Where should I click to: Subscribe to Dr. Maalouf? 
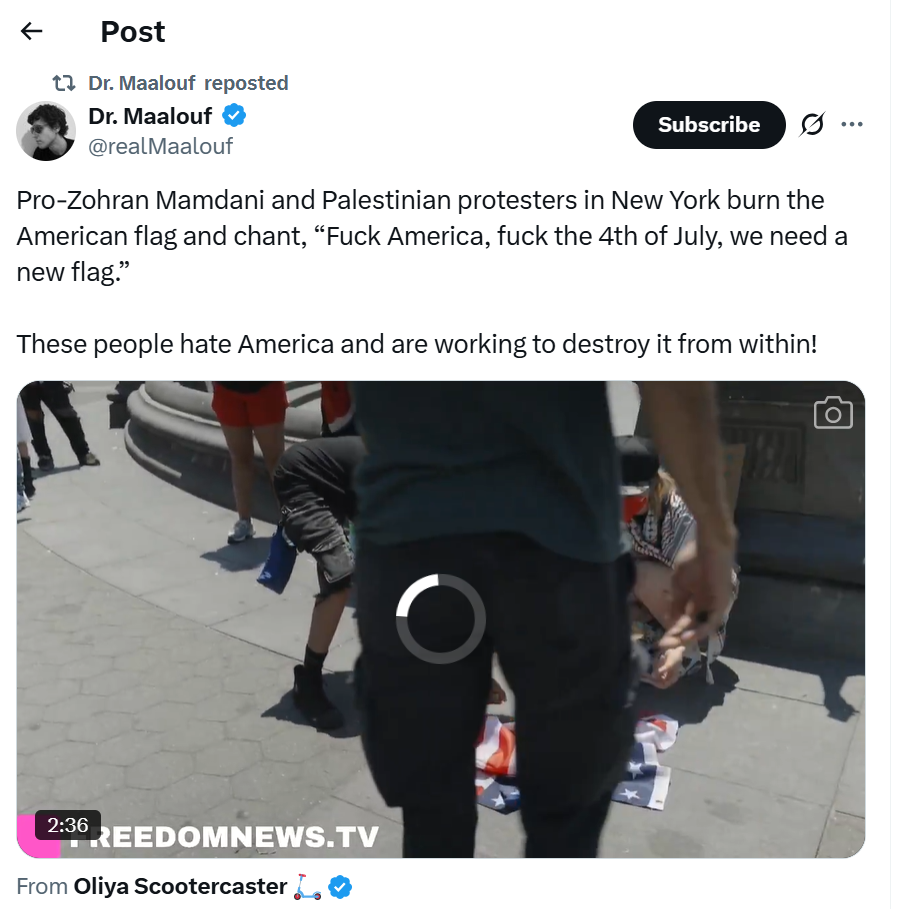(709, 125)
